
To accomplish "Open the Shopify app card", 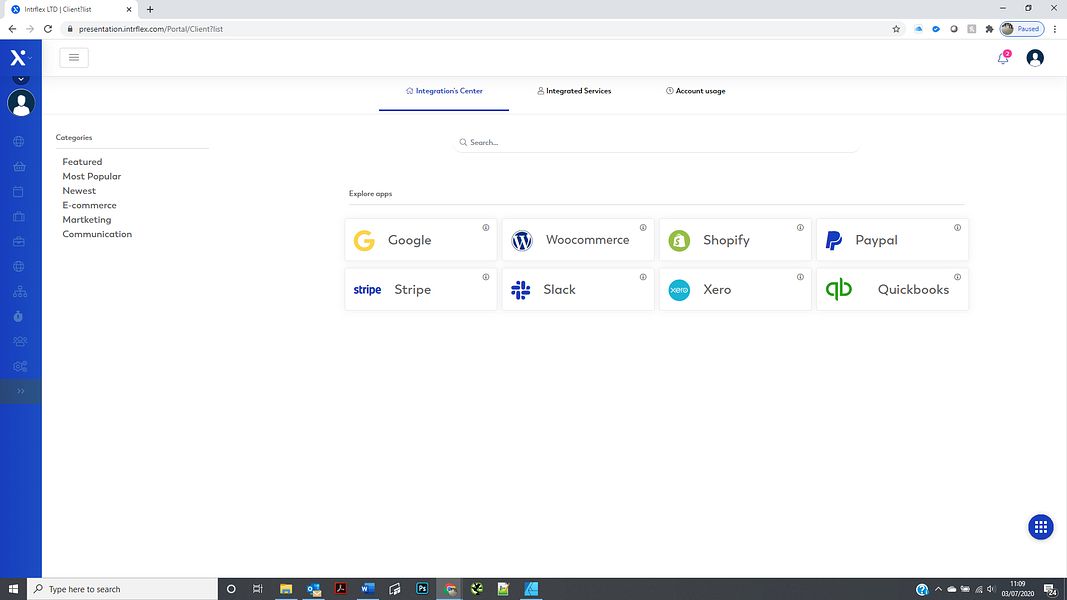I will (x=735, y=240).
